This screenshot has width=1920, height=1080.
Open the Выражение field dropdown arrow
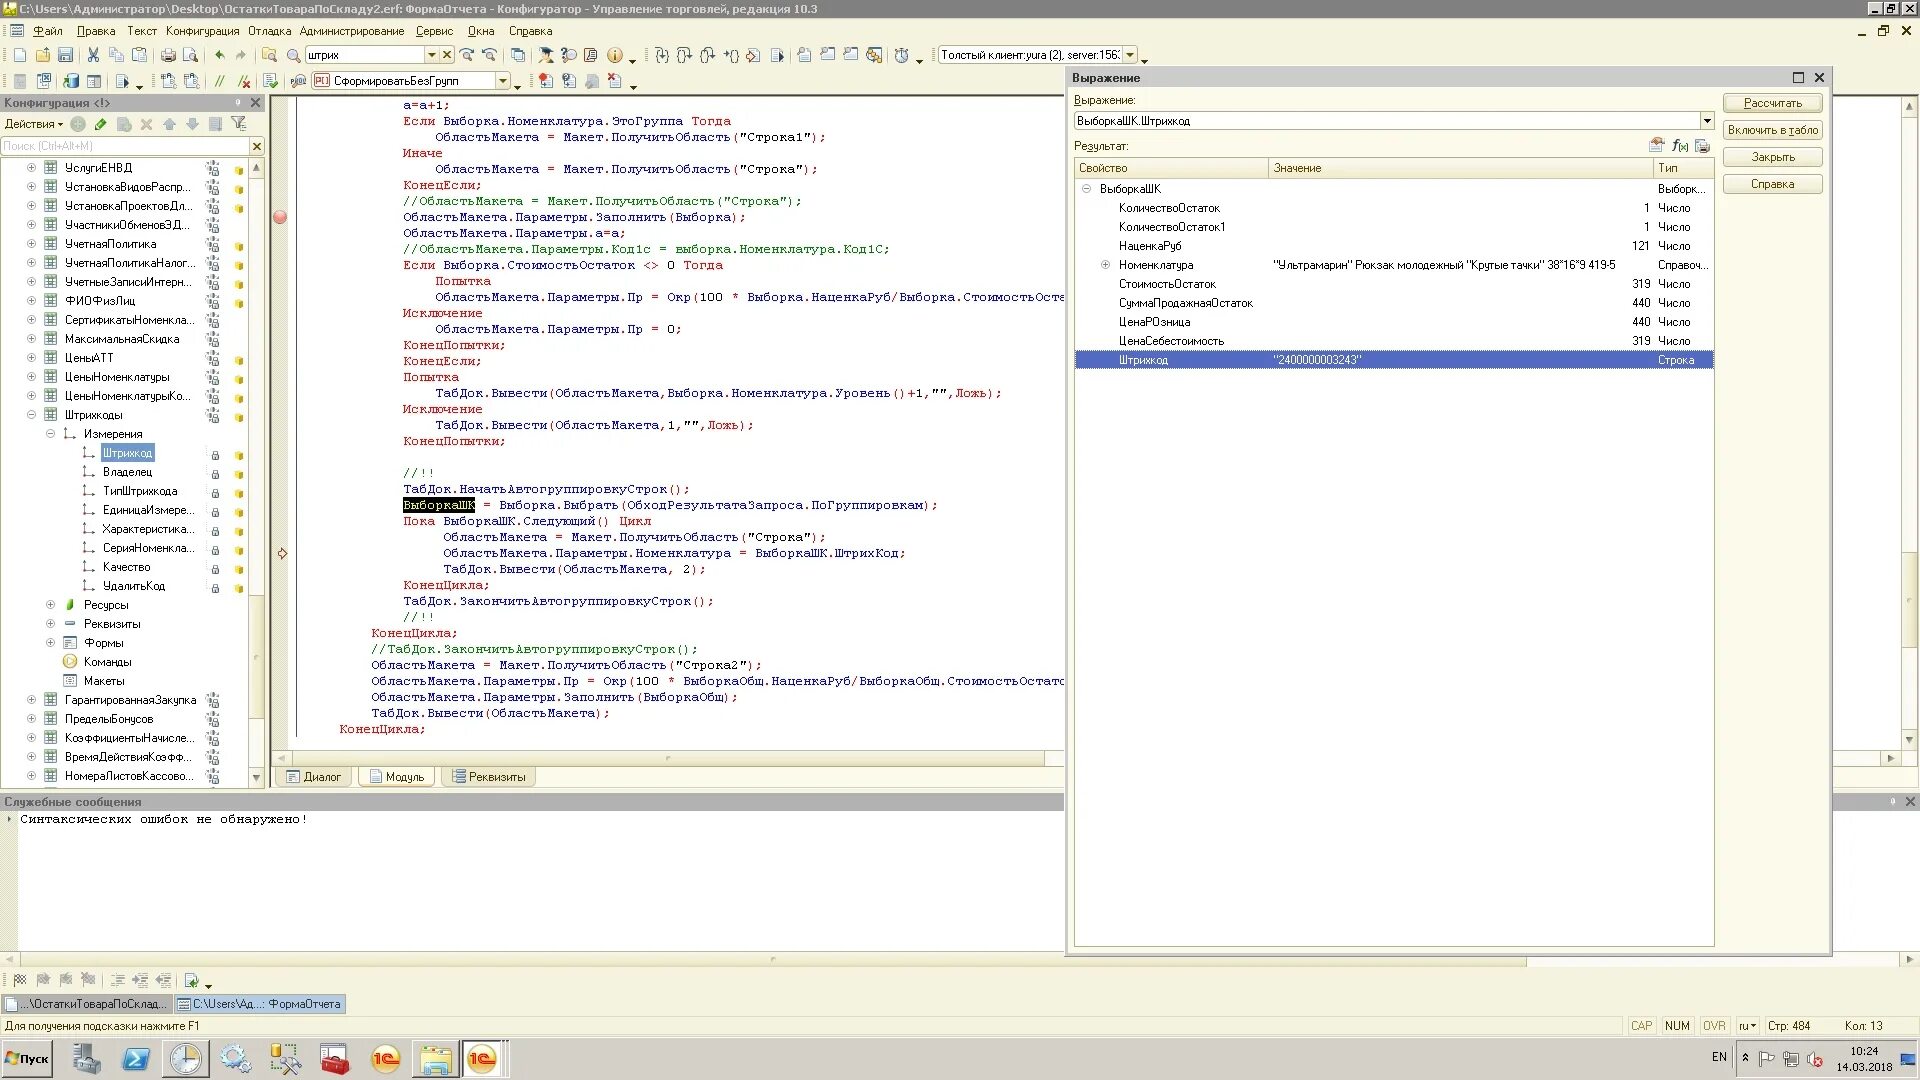[x=1706, y=121]
